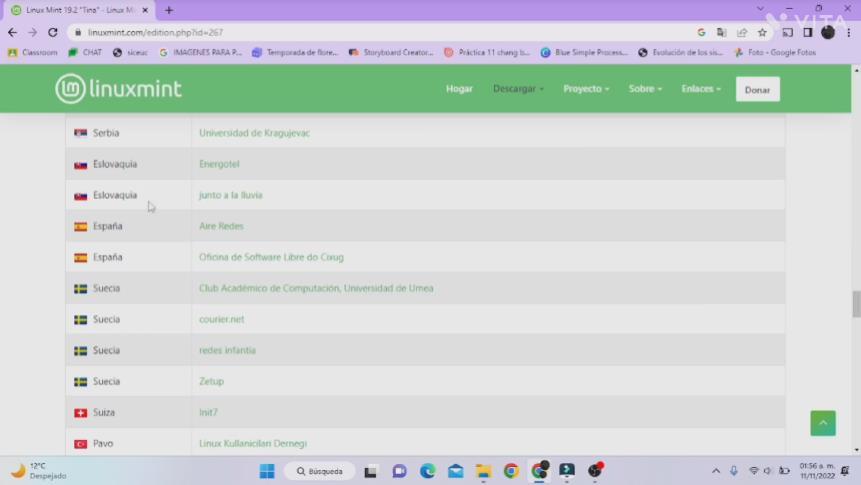Open the siceuc bookmark
This screenshot has height=485, width=861.
(x=130, y=53)
